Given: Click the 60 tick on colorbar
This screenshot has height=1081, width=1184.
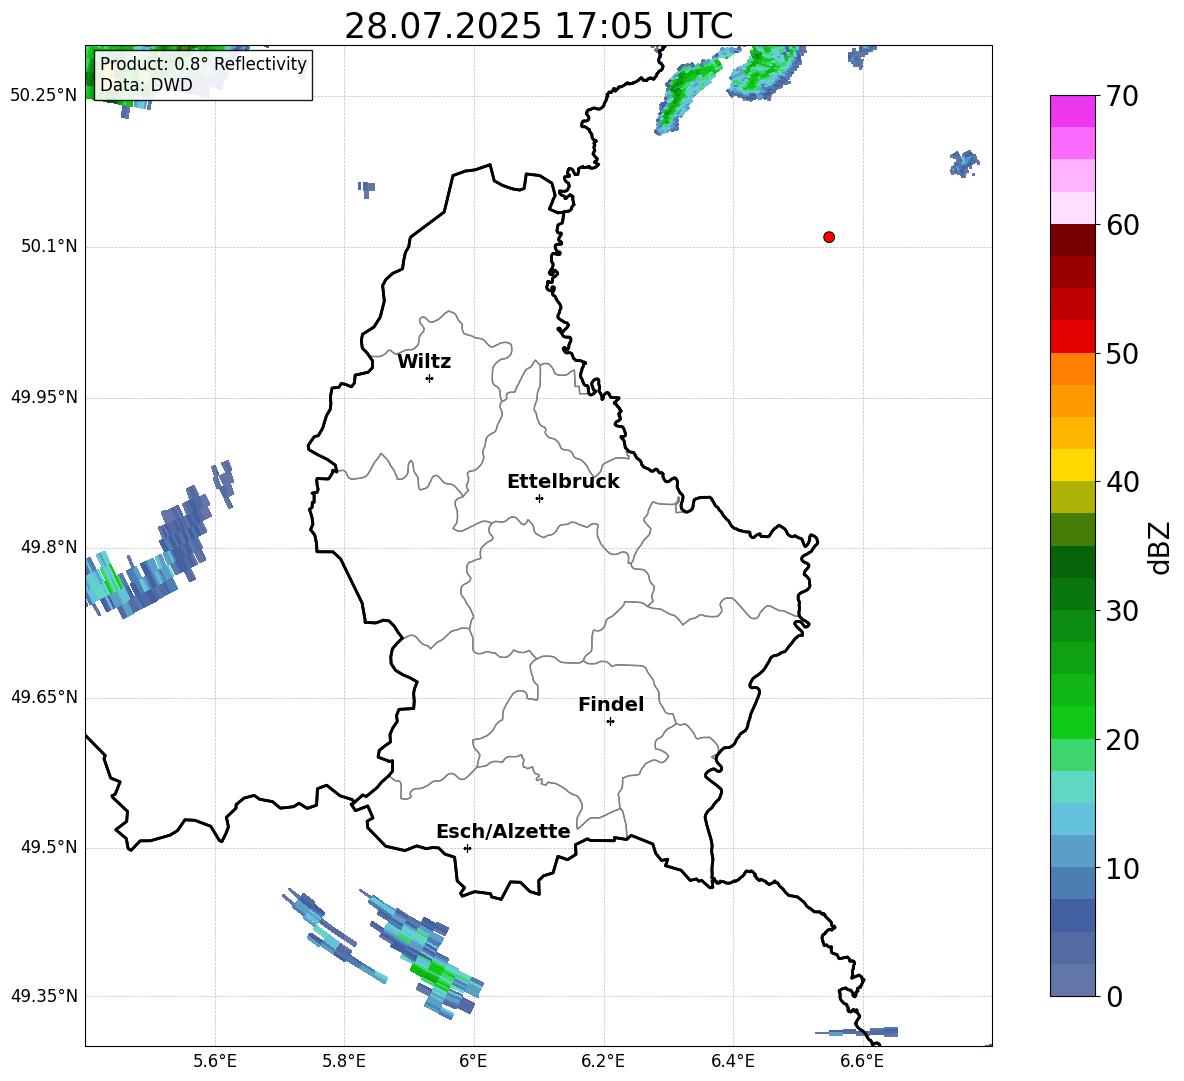Looking at the screenshot, I should 1122,225.
